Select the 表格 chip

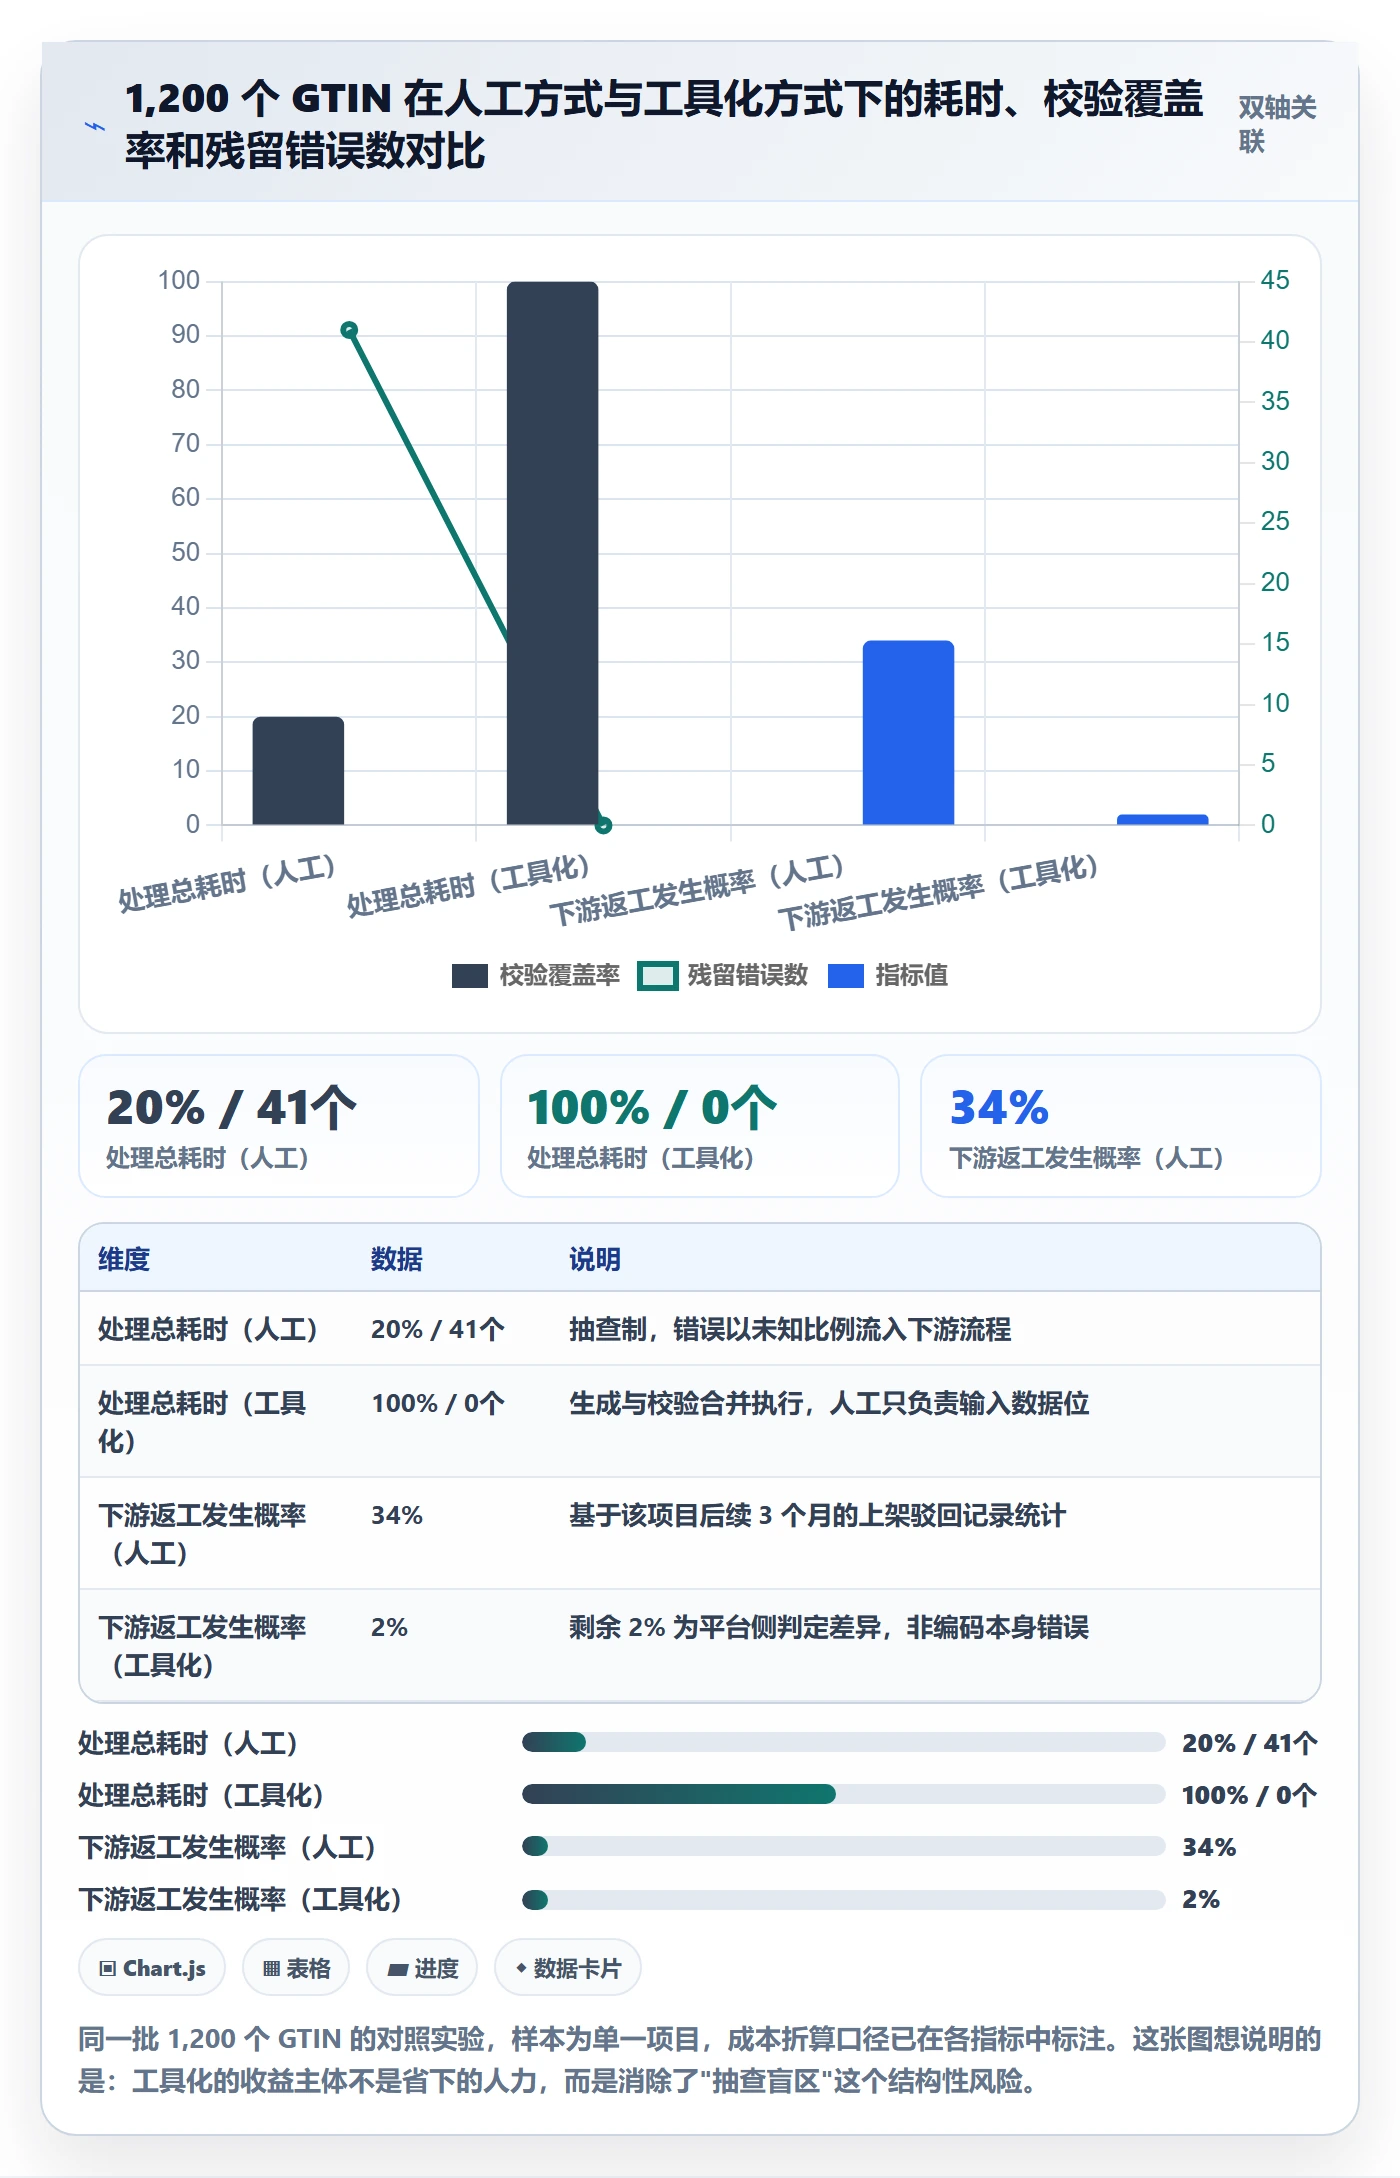[296, 1968]
